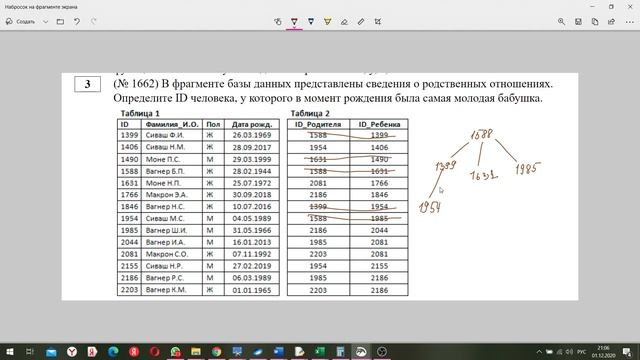Click the Таблица 1 heading
Screen dimensions: 640x360
click(140, 113)
